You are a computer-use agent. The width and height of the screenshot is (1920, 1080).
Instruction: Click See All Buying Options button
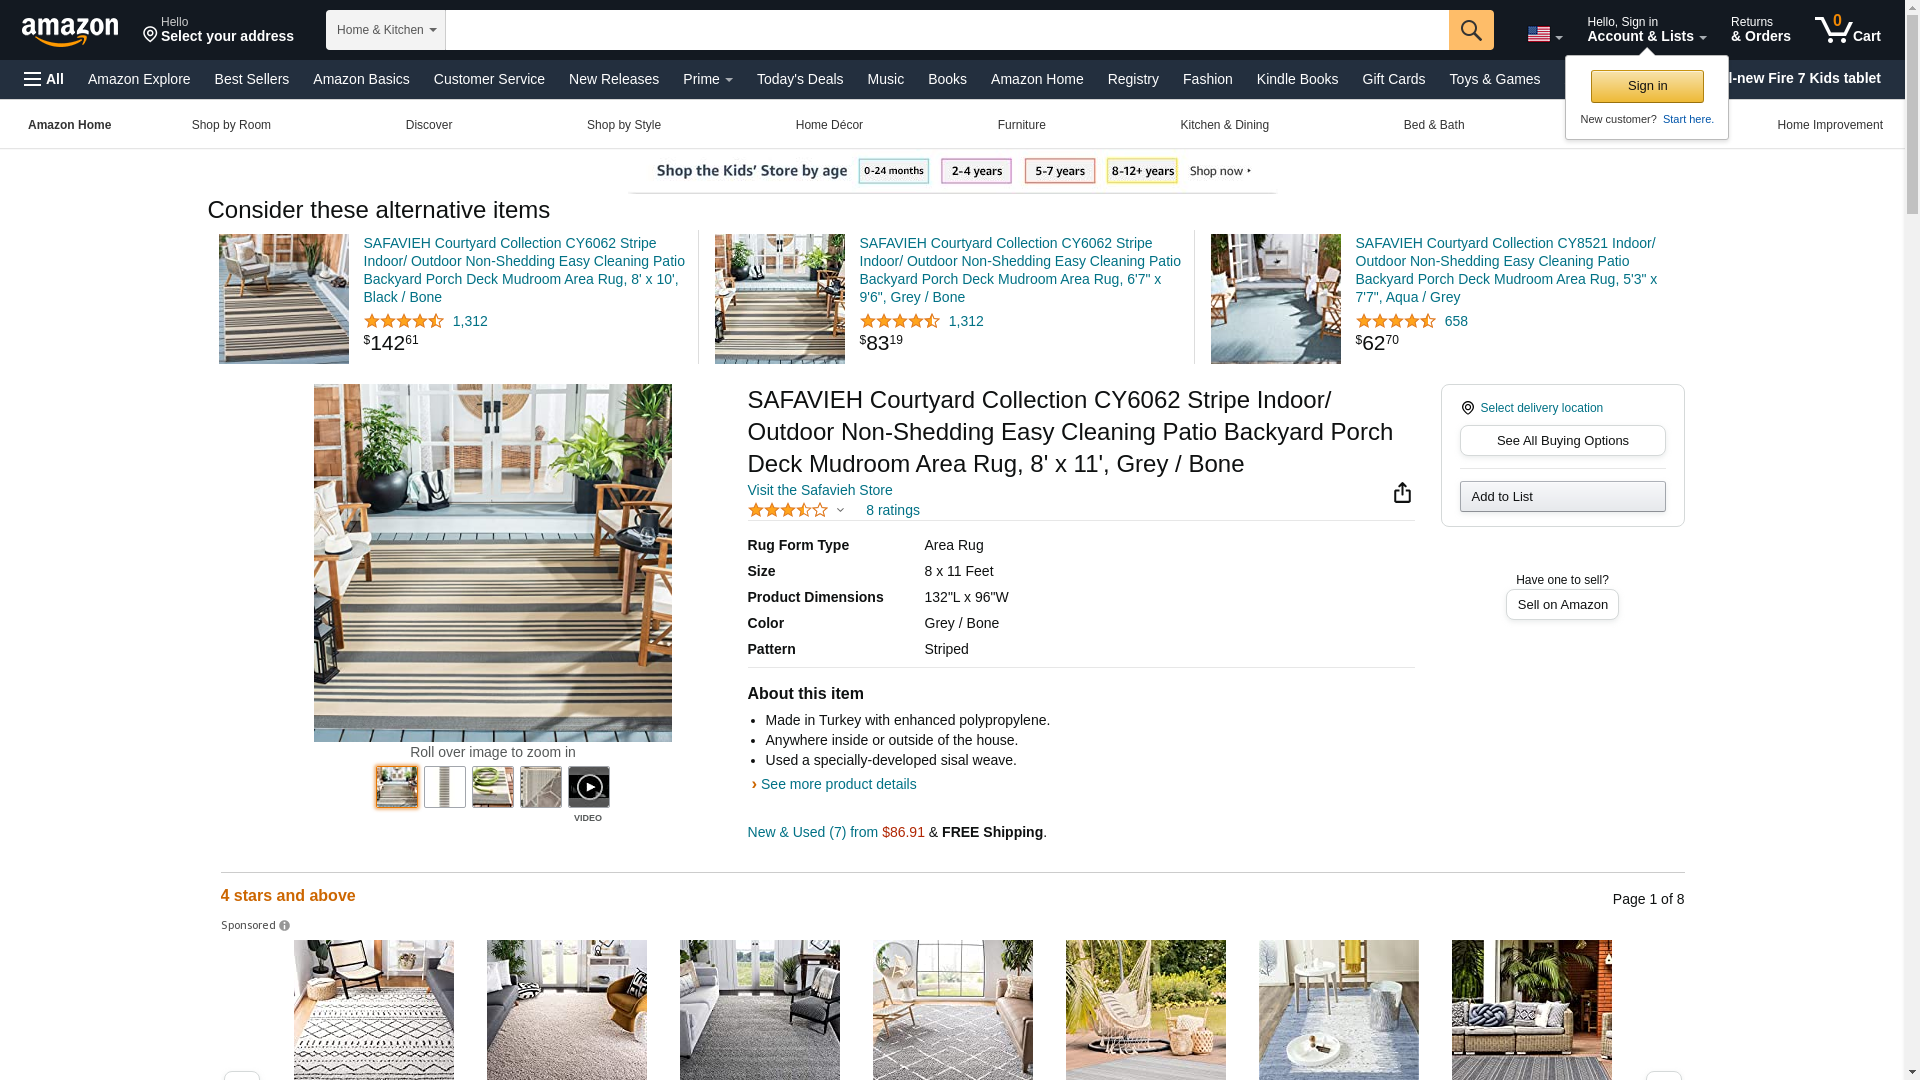[1562, 440]
